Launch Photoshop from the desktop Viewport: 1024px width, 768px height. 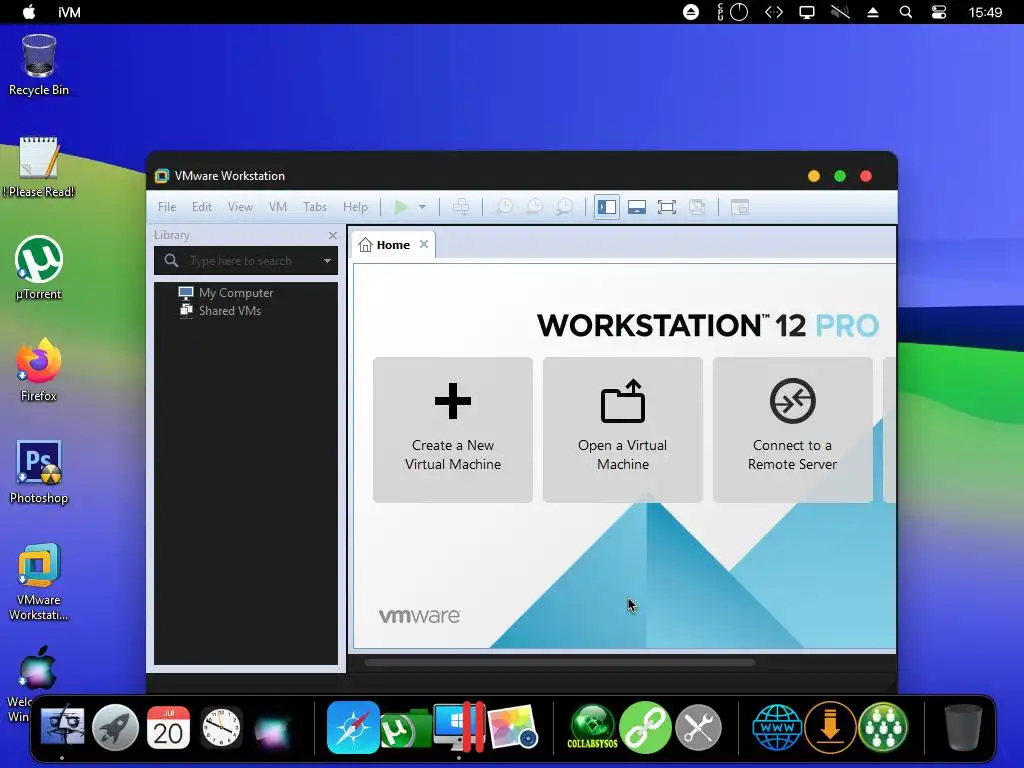(39, 472)
